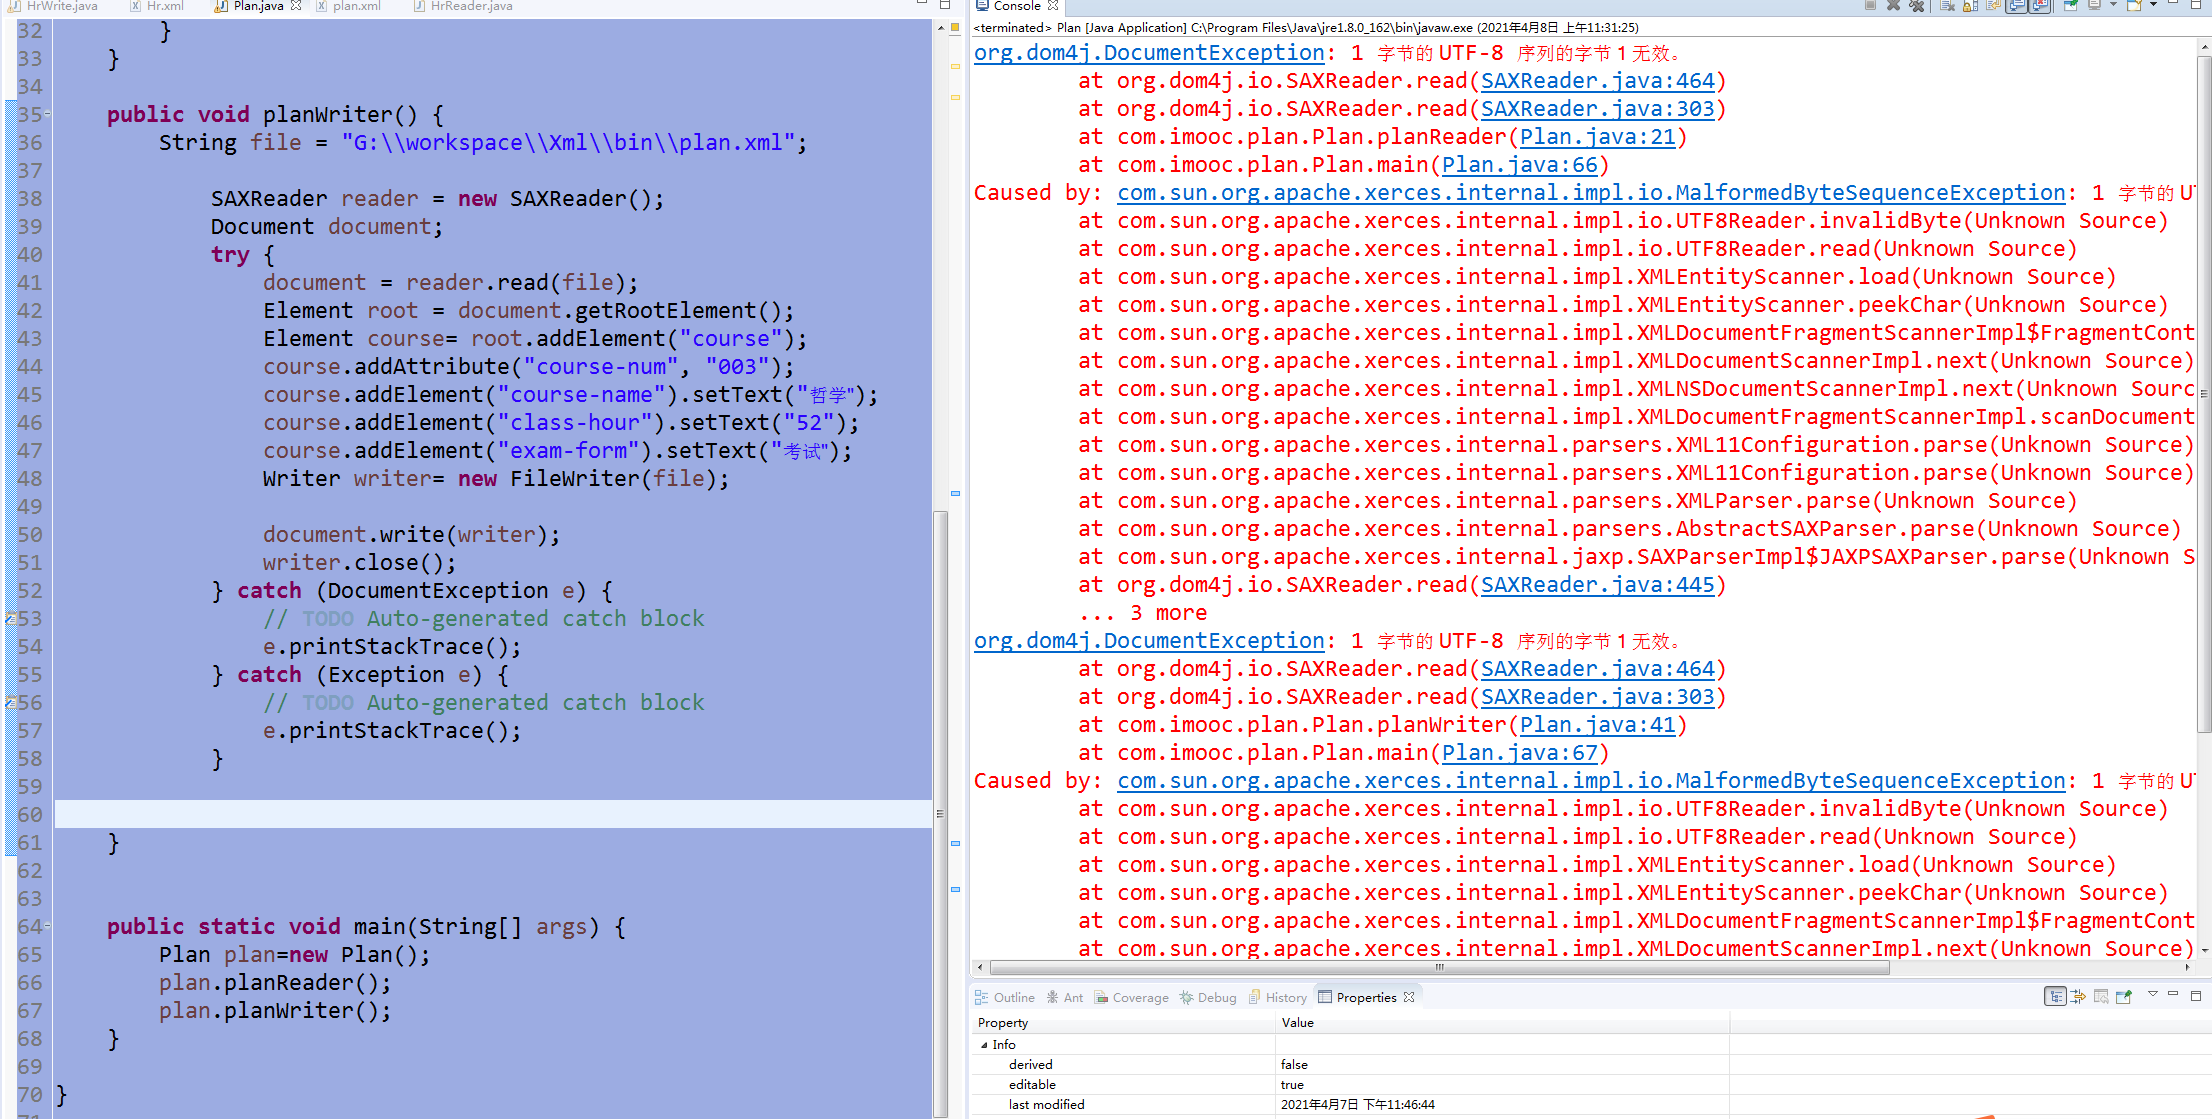Screen dimensions: 2212x1119
Task: Switch to the HrWrite.java editor tab
Action: tap(55, 6)
